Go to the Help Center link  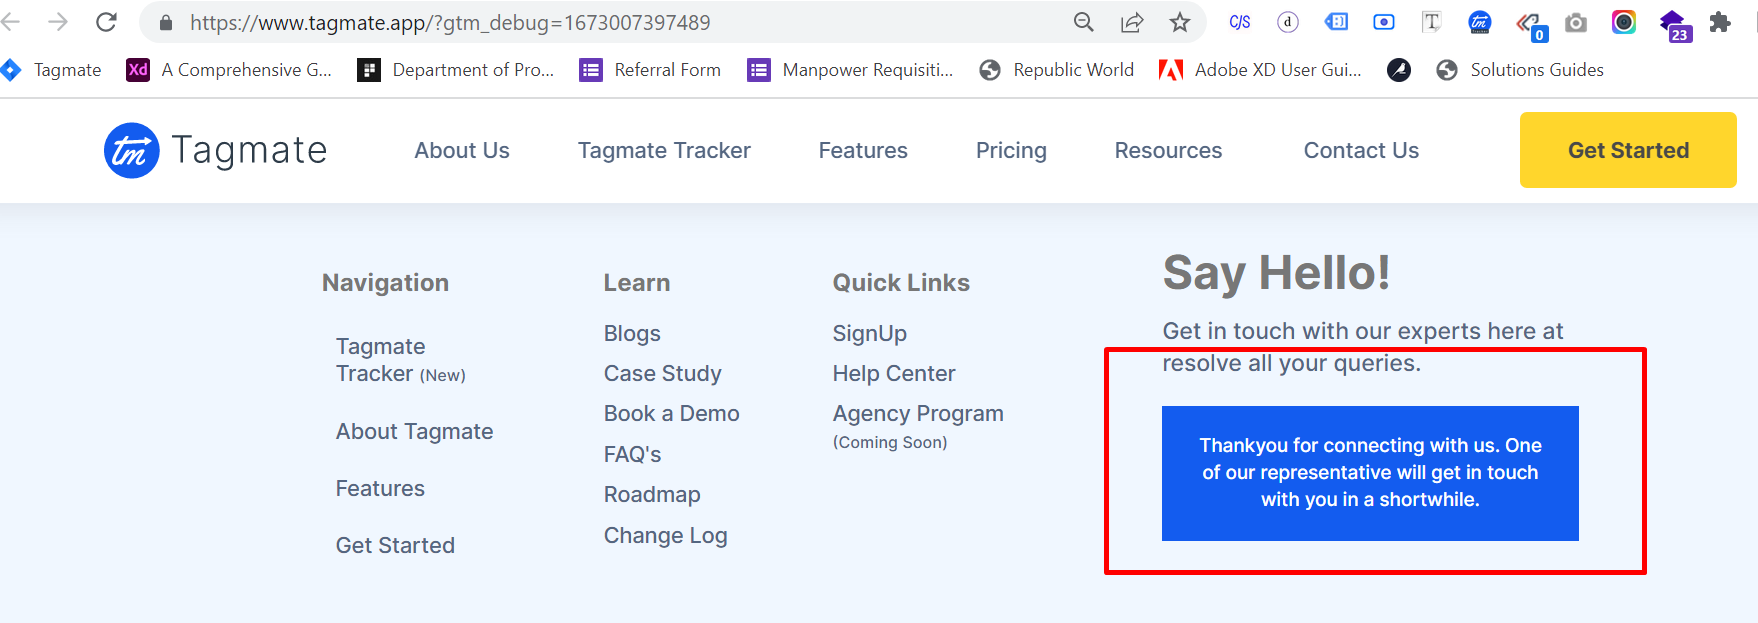pos(894,373)
